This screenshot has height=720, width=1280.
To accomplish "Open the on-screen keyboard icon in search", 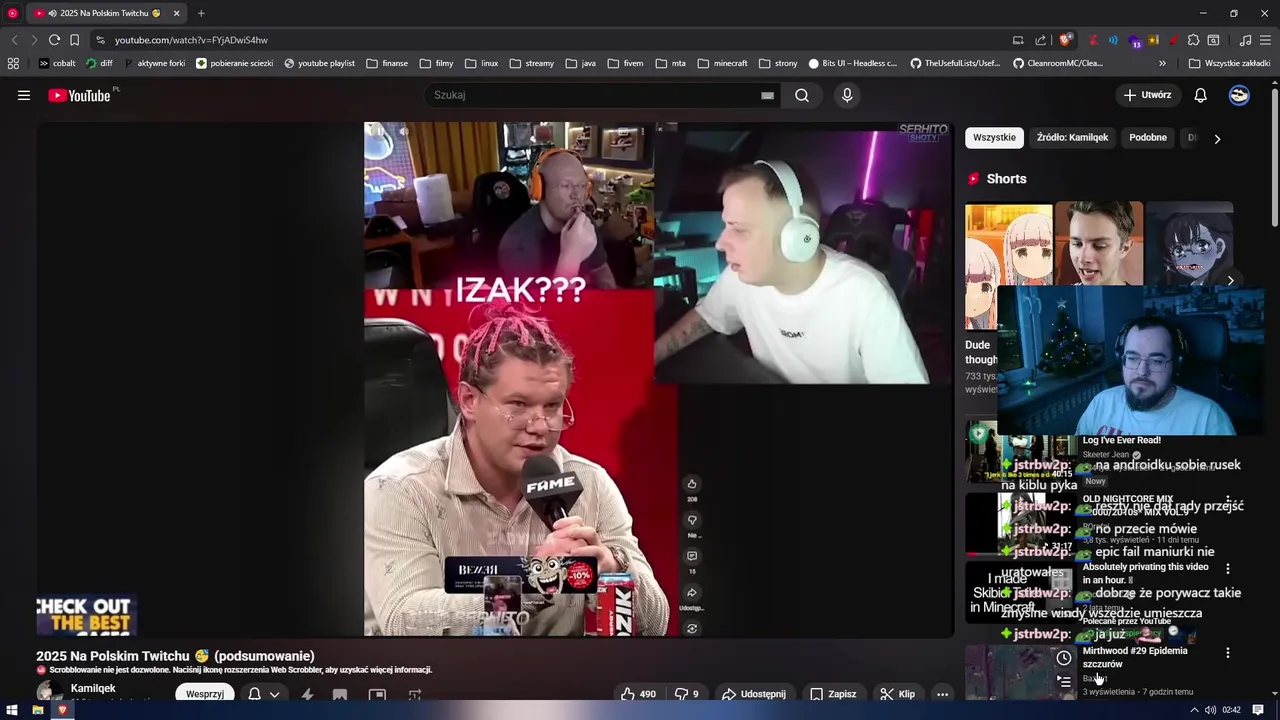I will click(x=767, y=95).
